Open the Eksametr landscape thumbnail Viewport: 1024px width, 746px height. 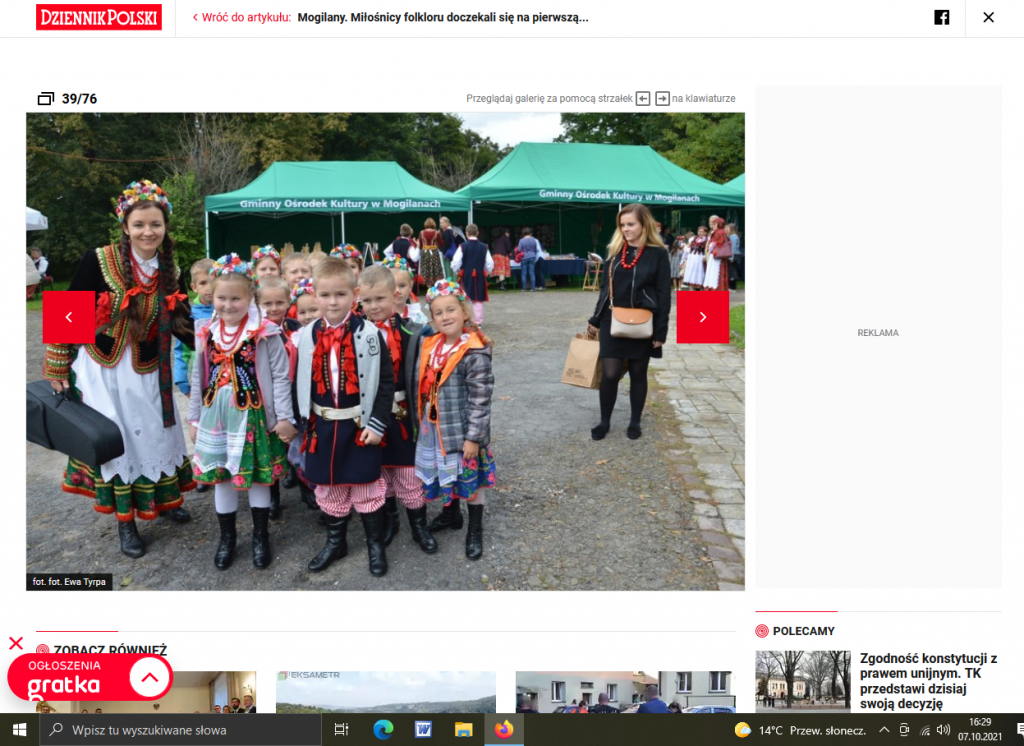click(385, 691)
